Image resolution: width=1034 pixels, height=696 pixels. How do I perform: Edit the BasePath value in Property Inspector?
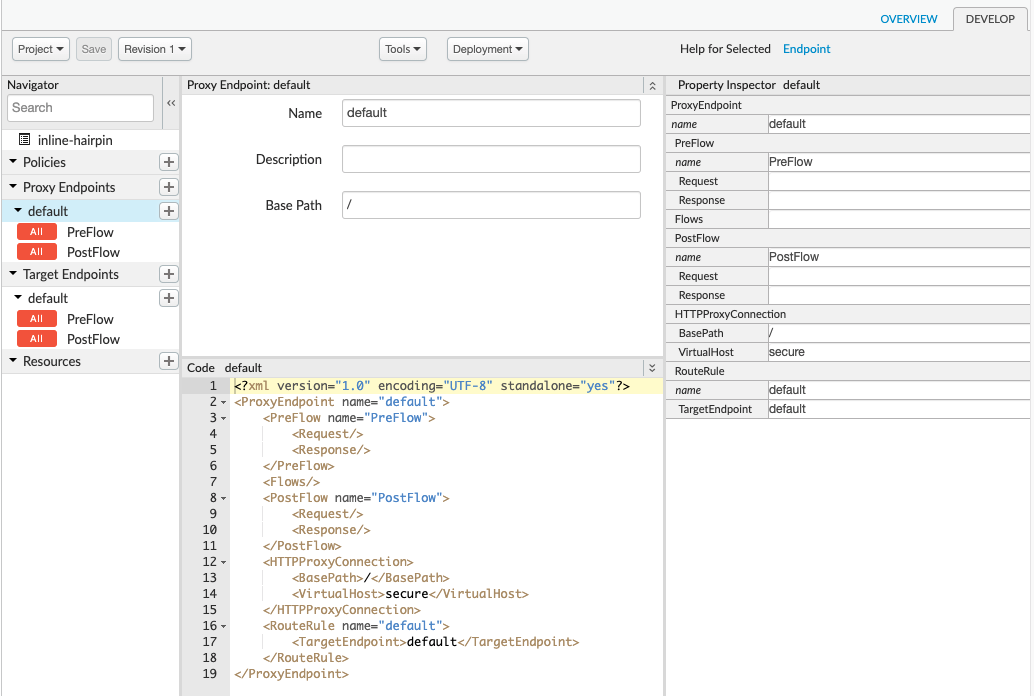[x=899, y=333]
